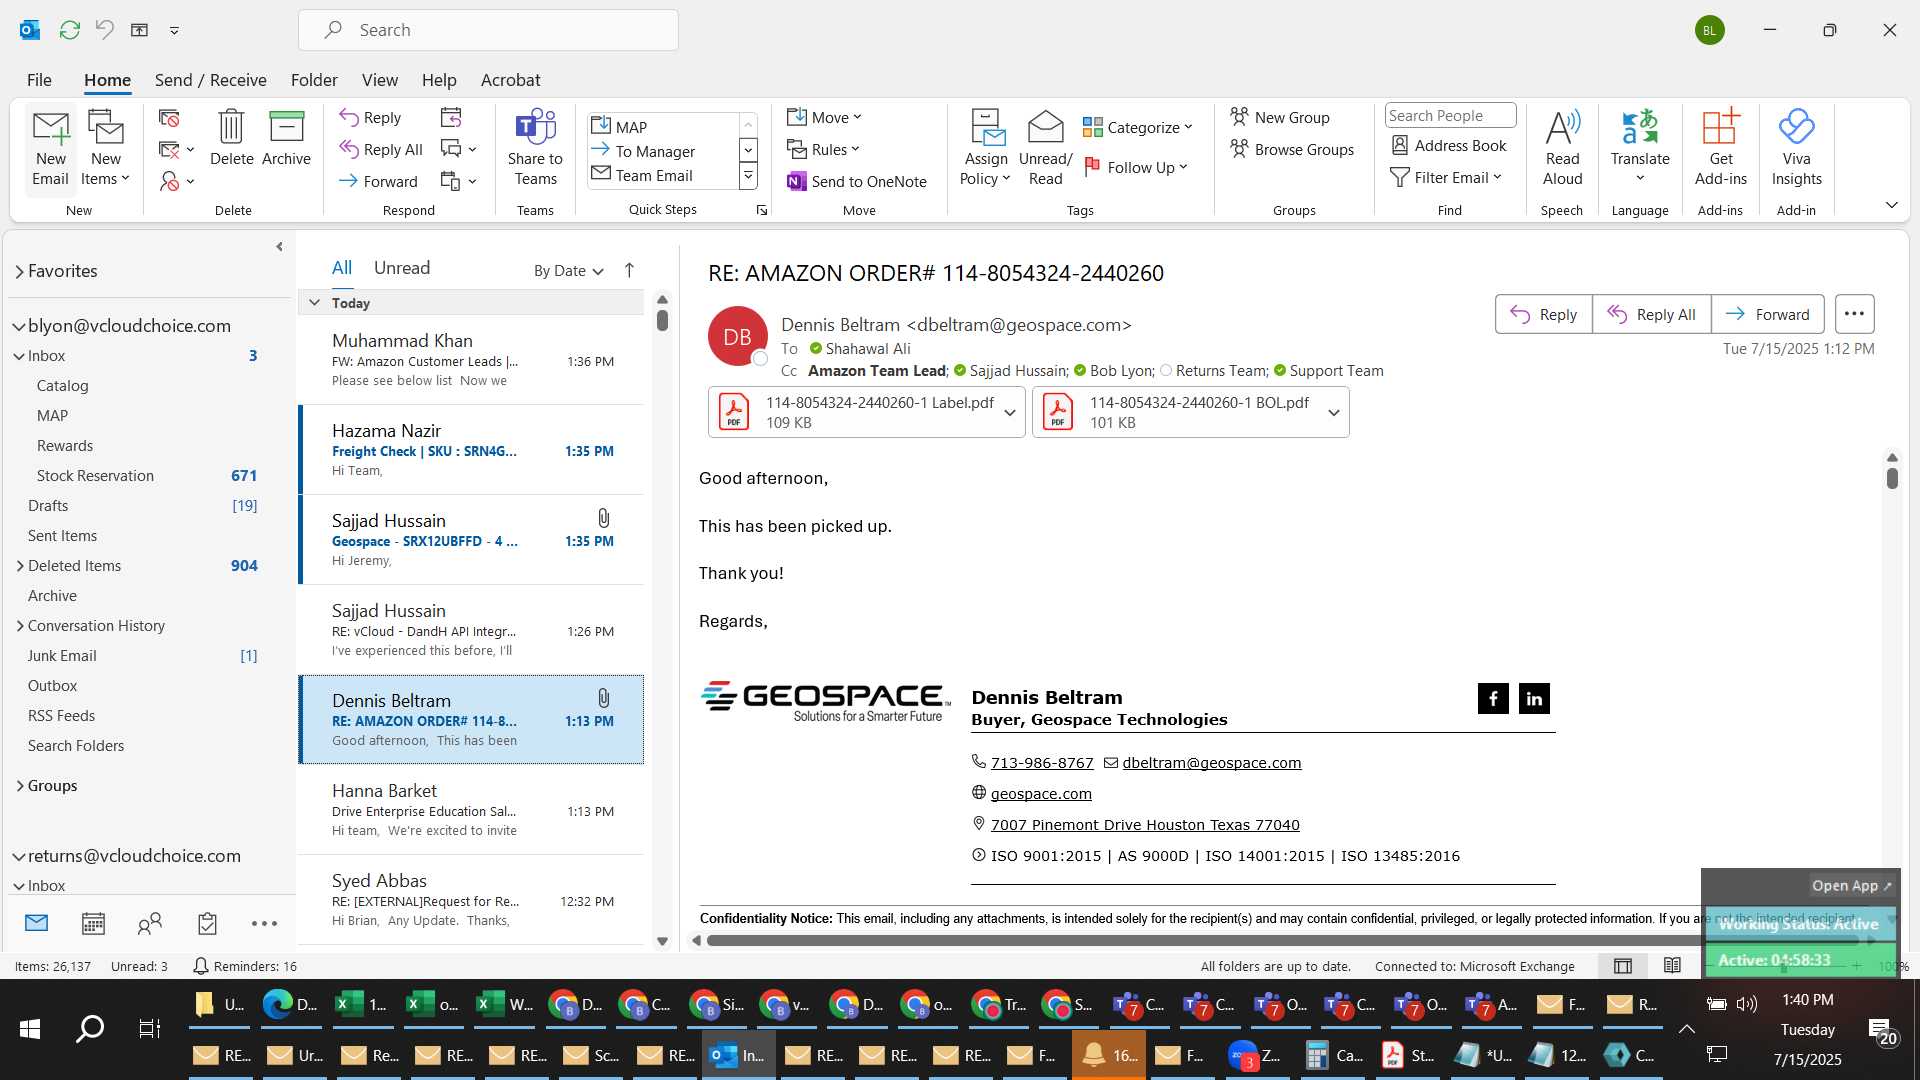Click the Mail icon in the navigation bar
This screenshot has width=1920, height=1080.
click(x=36, y=923)
